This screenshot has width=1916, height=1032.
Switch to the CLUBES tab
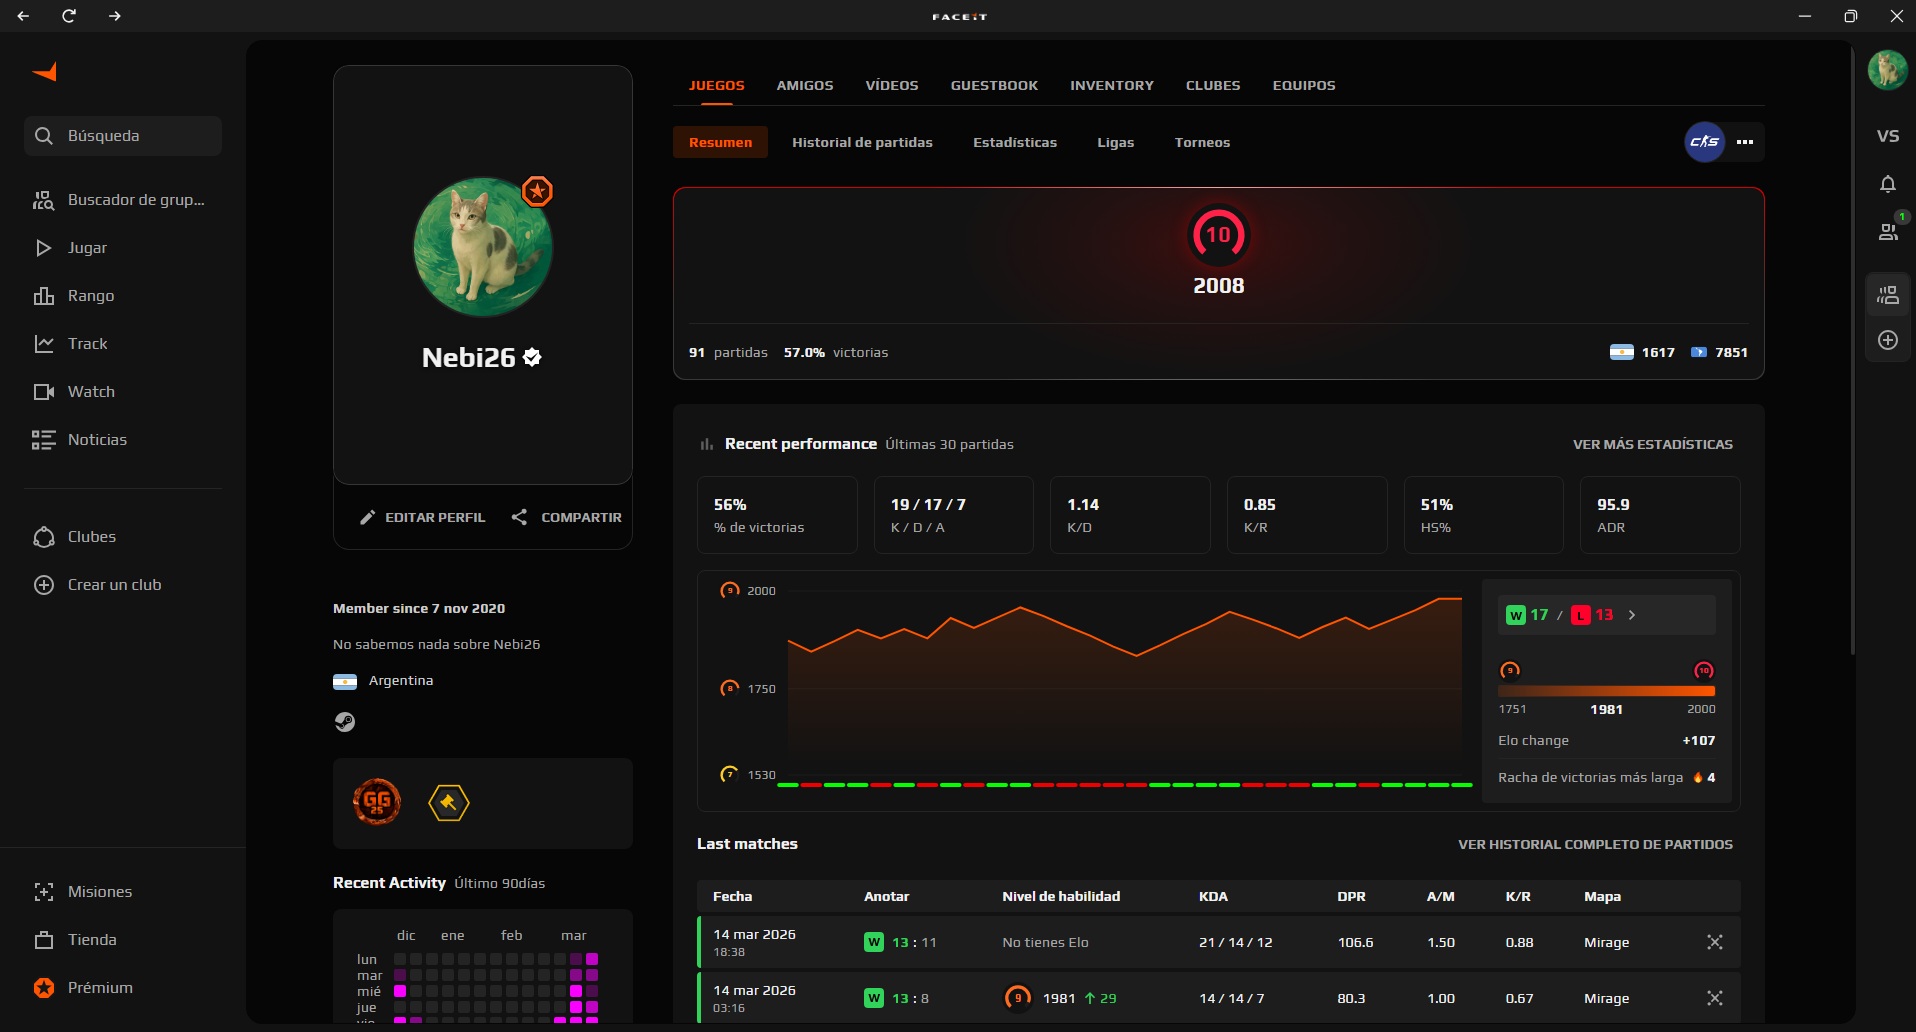pos(1213,85)
